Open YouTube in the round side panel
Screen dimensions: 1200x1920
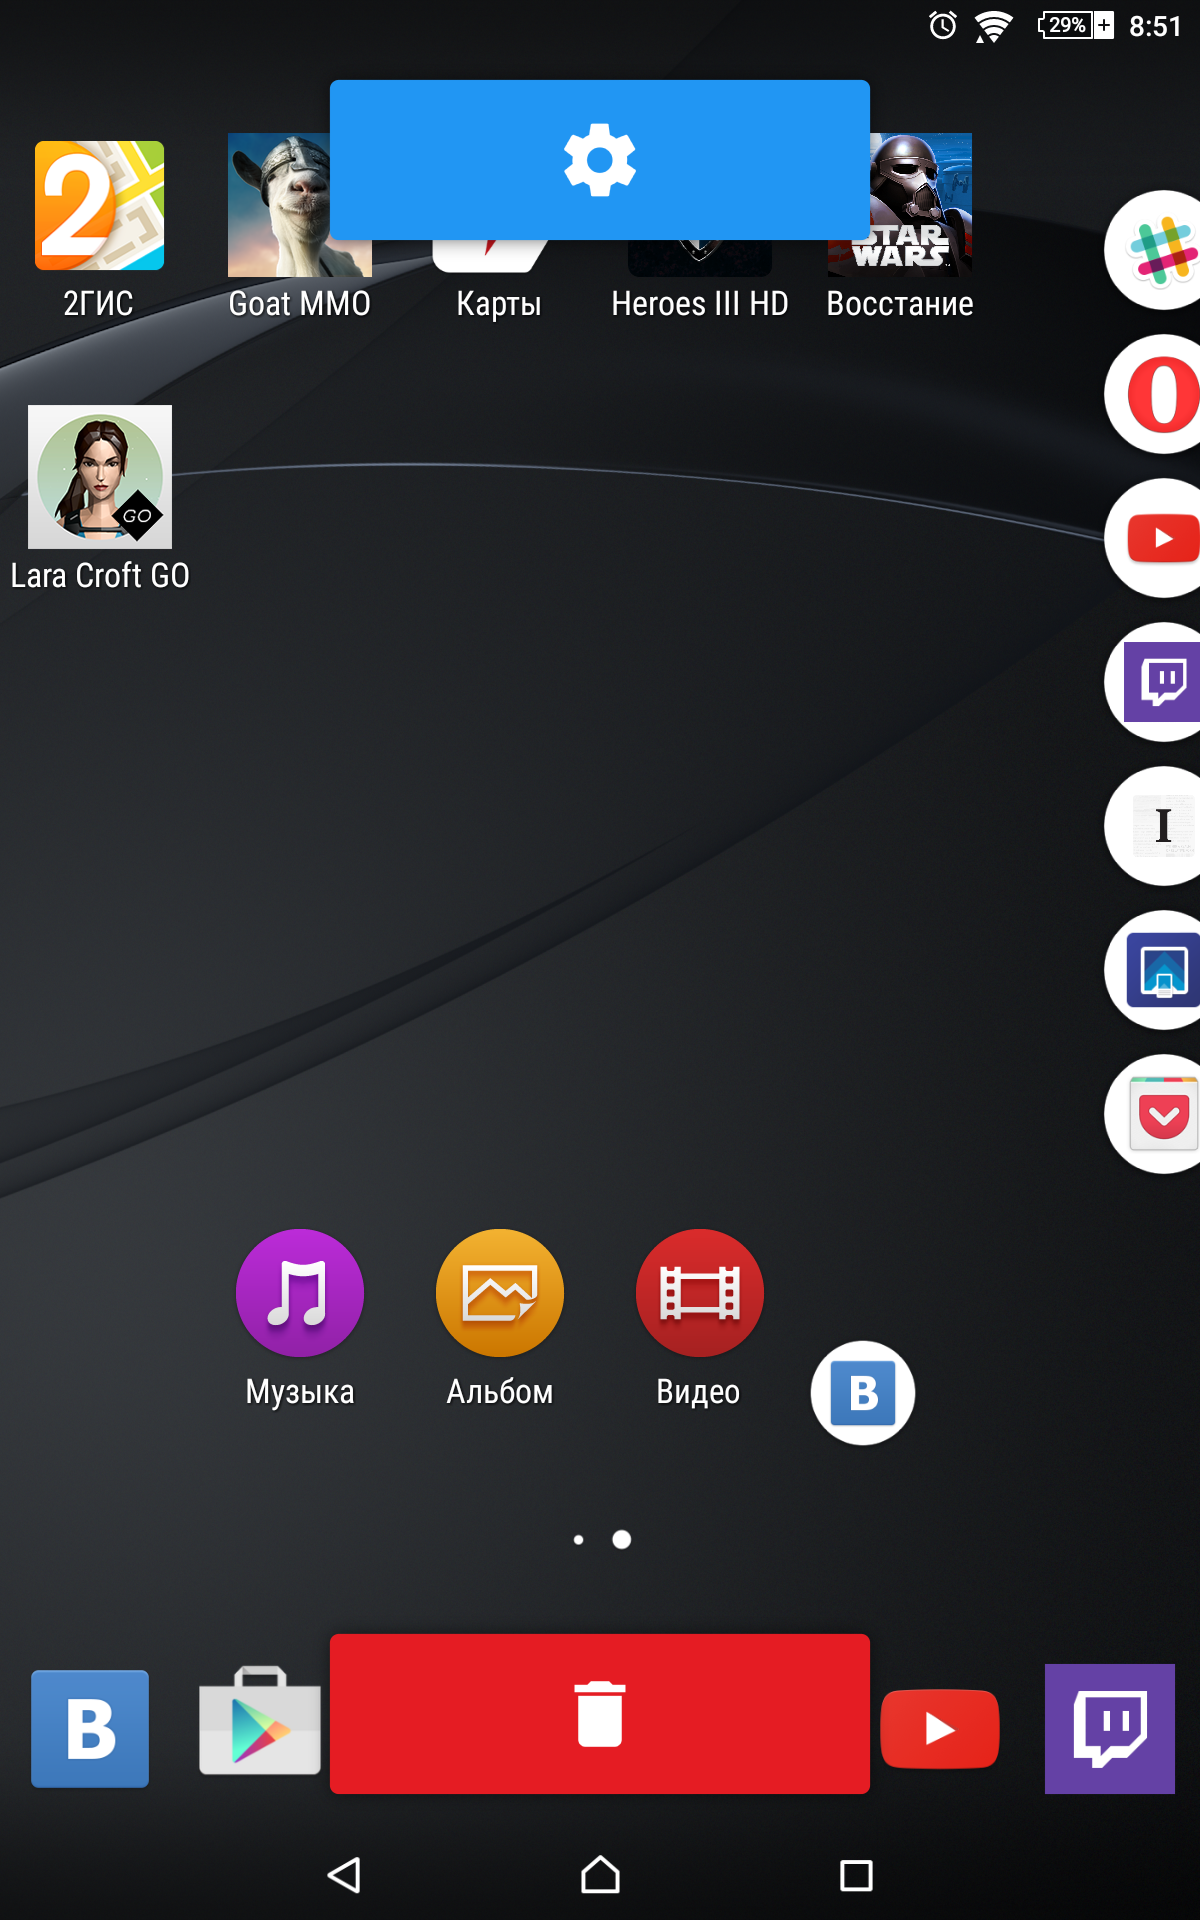[x=1160, y=538]
